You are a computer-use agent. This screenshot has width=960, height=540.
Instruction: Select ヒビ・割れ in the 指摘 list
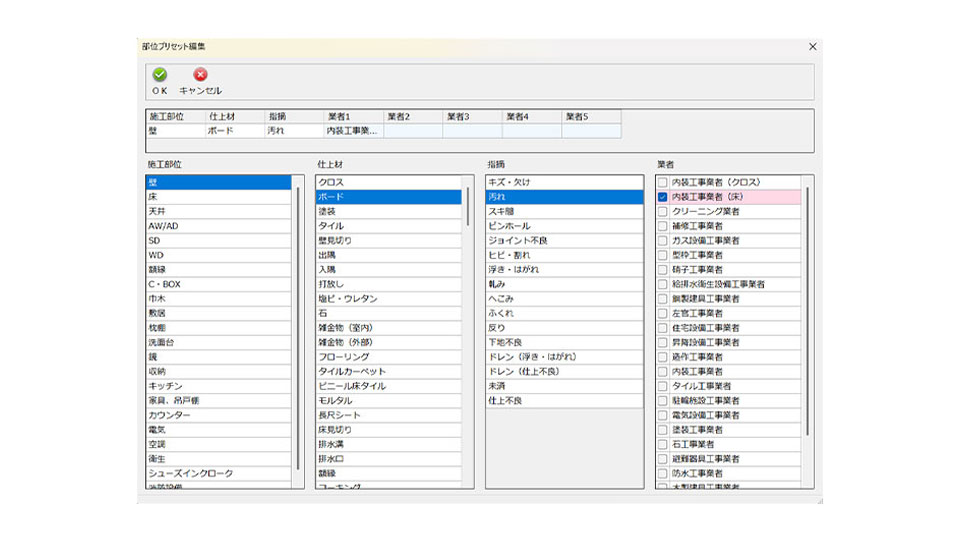pos(564,255)
